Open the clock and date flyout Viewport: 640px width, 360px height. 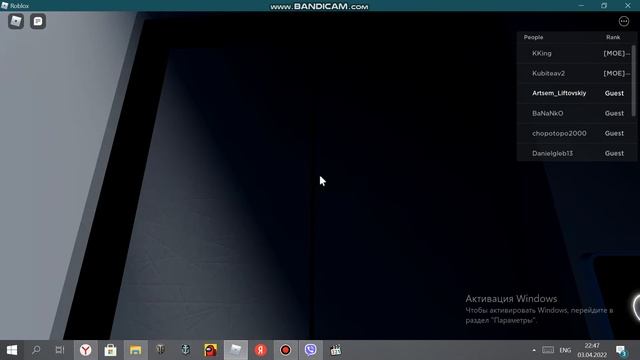coord(592,350)
